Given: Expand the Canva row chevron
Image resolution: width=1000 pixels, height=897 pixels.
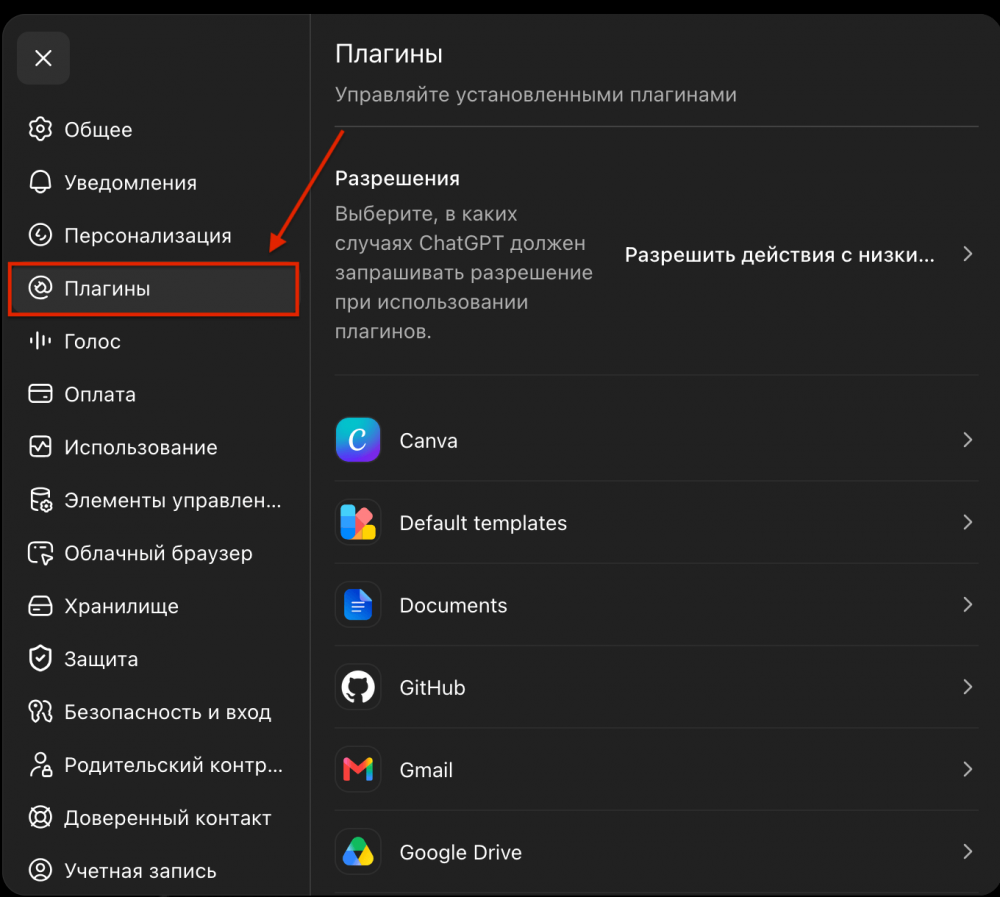Looking at the screenshot, I should (967, 440).
